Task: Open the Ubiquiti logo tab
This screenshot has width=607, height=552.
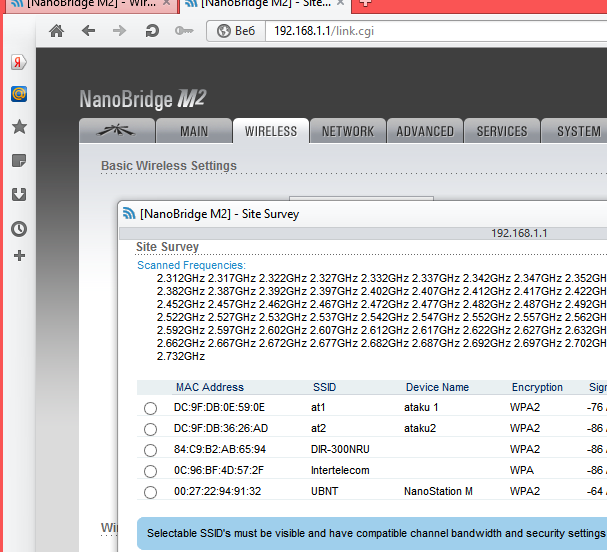Action: [x=117, y=131]
